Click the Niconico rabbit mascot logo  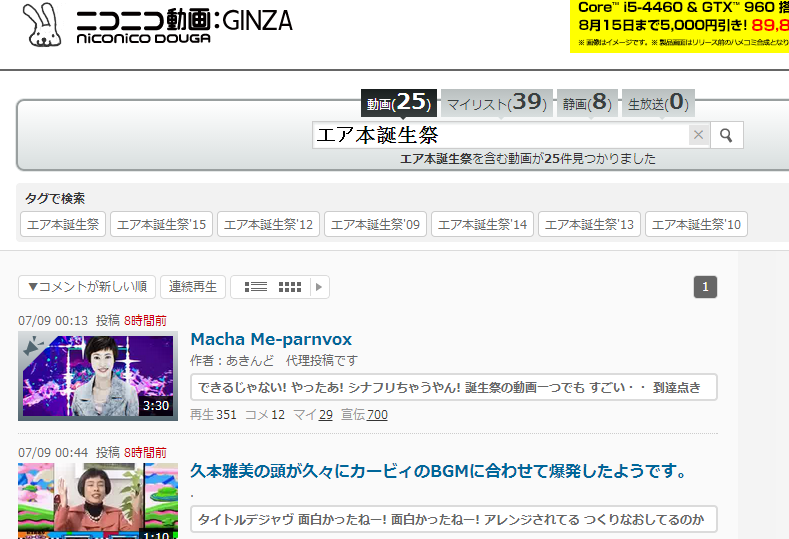click(42, 25)
